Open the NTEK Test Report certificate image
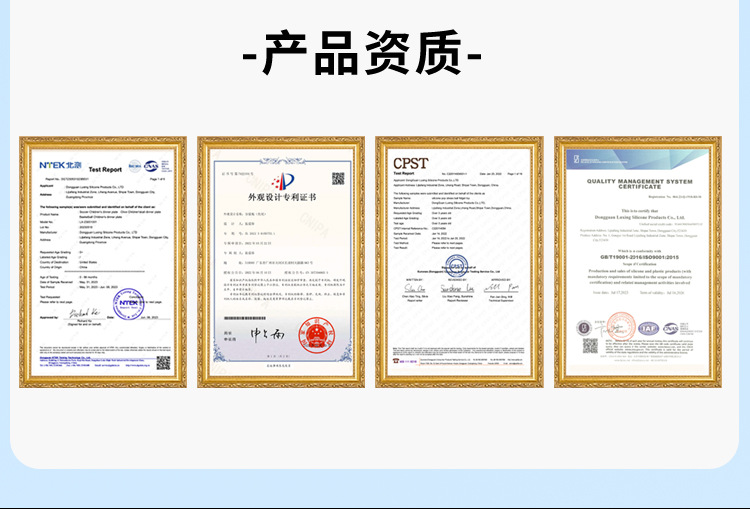The width and height of the screenshot is (750, 509). [103, 262]
